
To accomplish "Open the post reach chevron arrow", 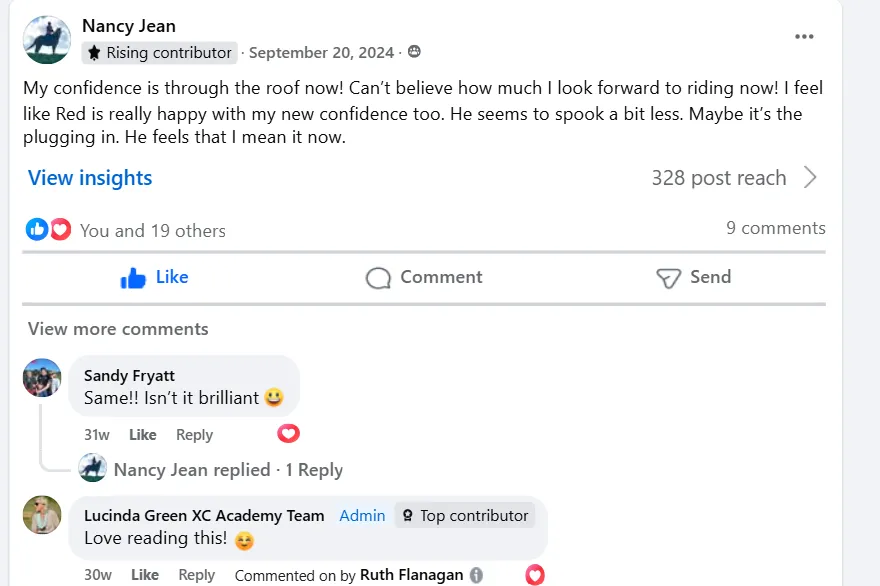I will tap(810, 178).
